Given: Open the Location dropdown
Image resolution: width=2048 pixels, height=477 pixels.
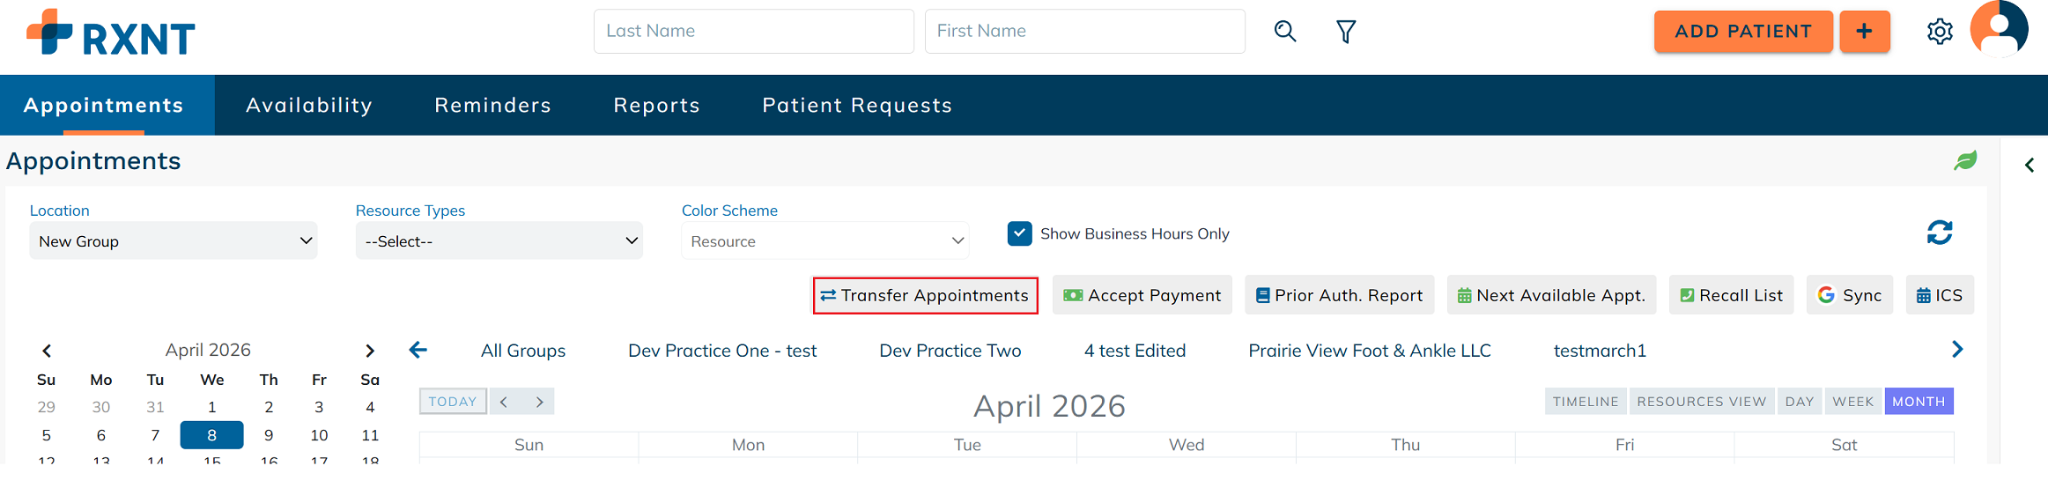Looking at the screenshot, I should point(174,241).
